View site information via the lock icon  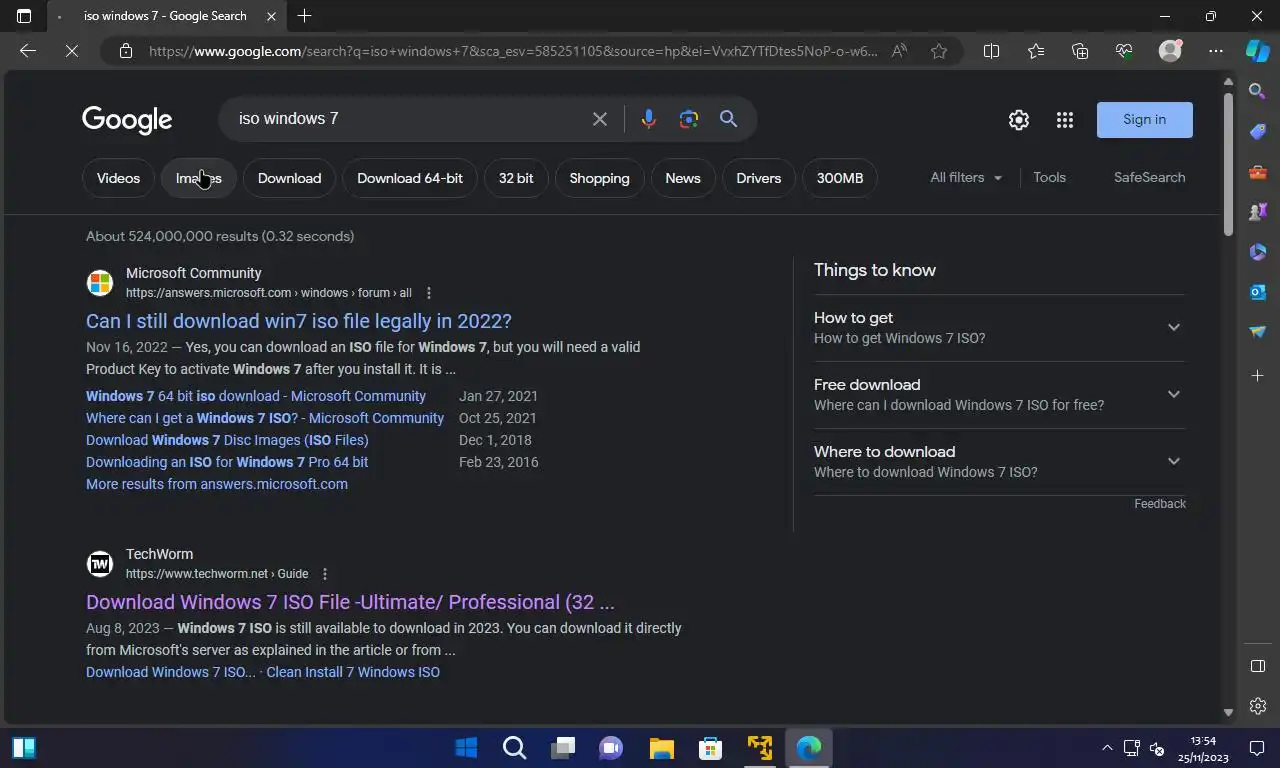tap(126, 51)
